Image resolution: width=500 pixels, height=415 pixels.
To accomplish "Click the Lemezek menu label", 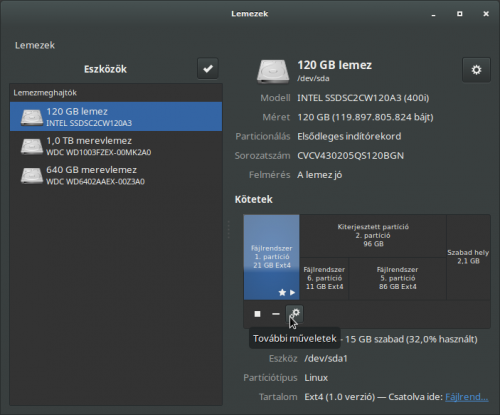I will 35,45.
